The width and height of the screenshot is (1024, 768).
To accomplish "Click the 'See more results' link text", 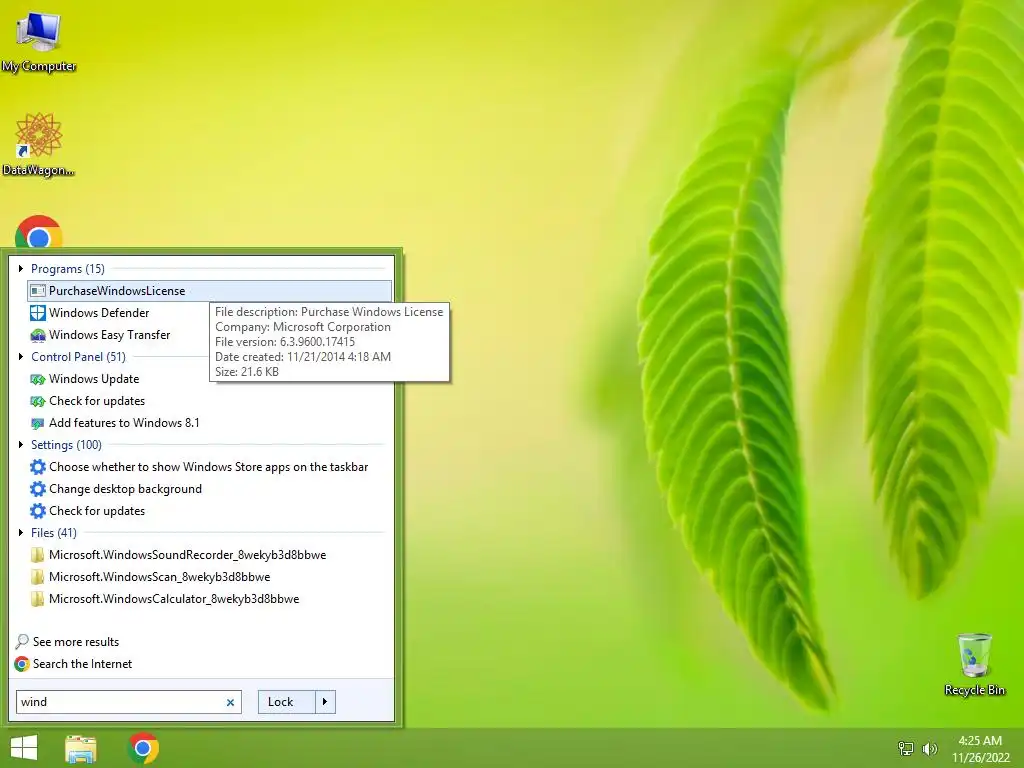I will pyautogui.click(x=76, y=642).
